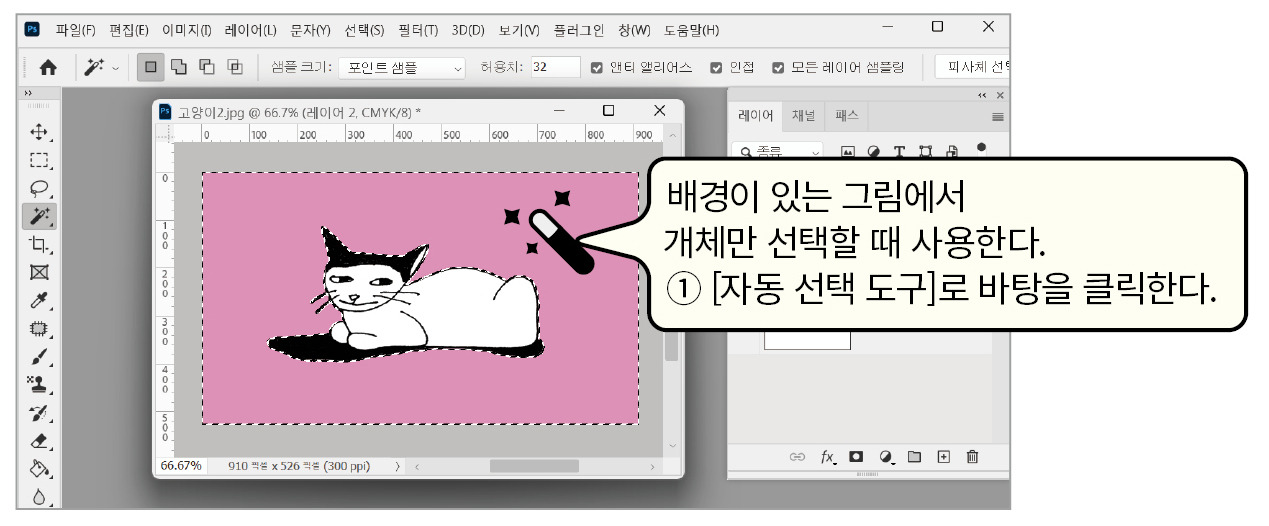
Task: Toggle 모든 레이어 샘플링 checkbox
Action: (x=778, y=68)
